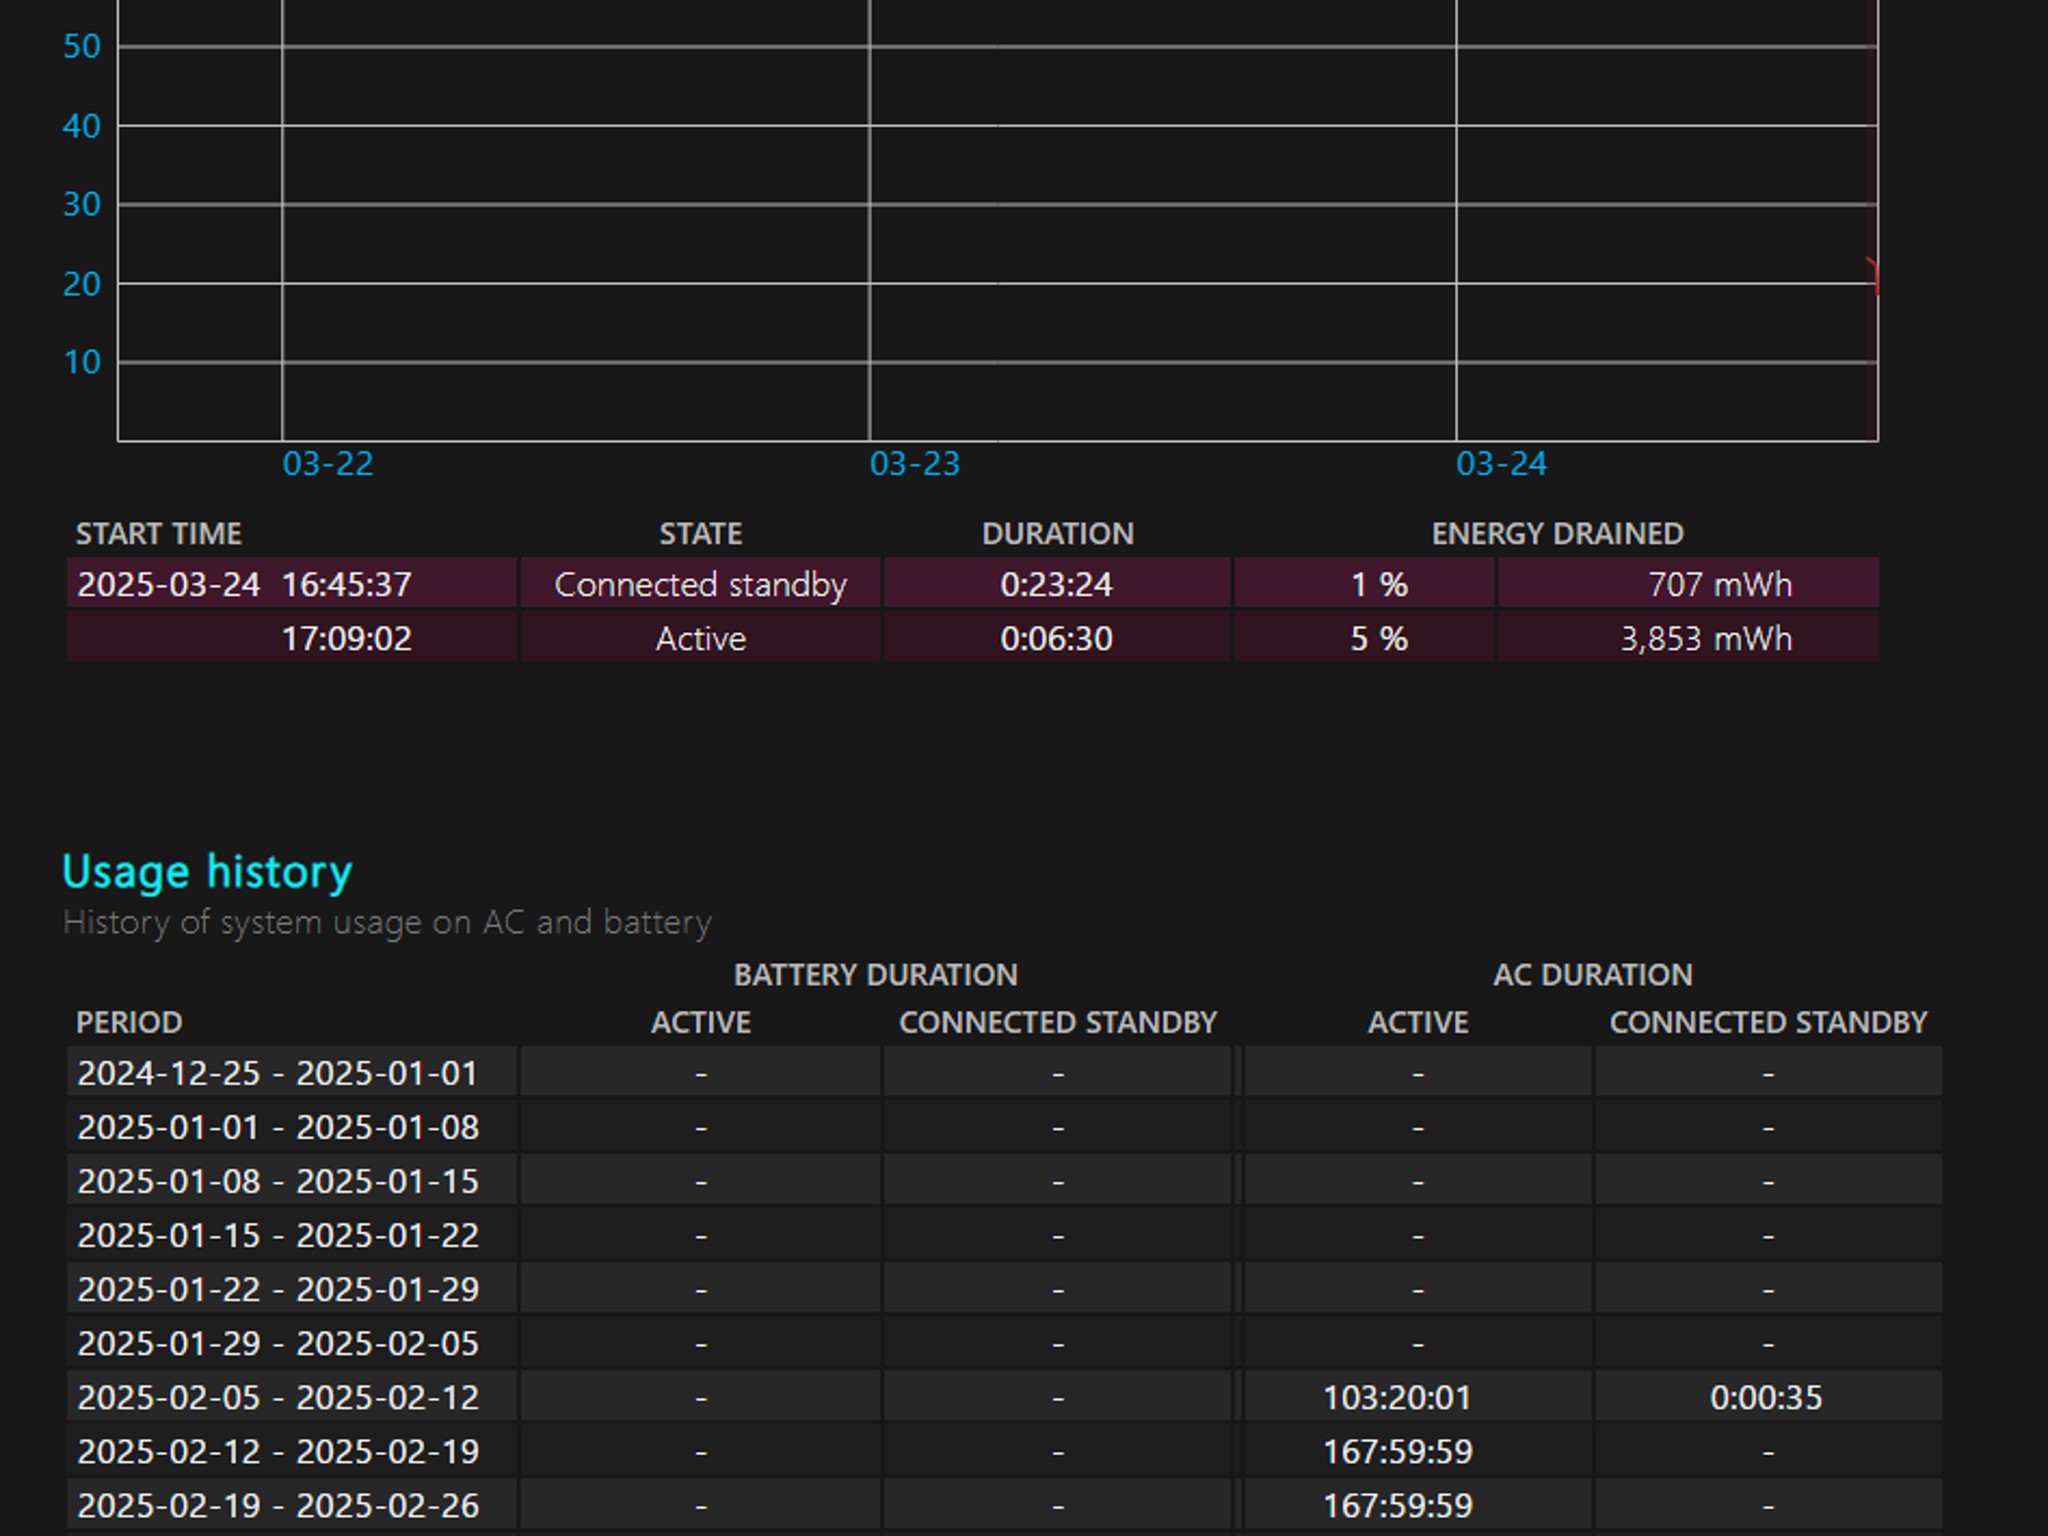This screenshot has height=1536, width=2048.
Task: Select the Active row starting 17:09:02
Action: 972,637
